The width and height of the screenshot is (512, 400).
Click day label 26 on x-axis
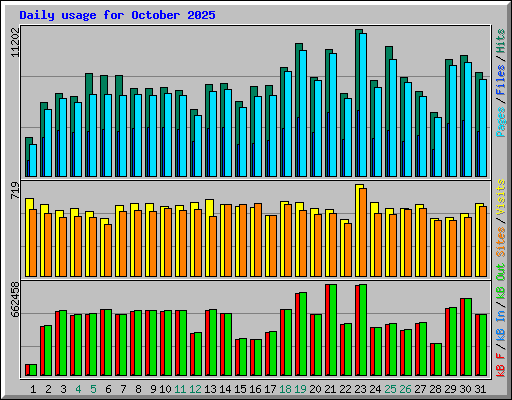pyautogui.click(x=405, y=389)
